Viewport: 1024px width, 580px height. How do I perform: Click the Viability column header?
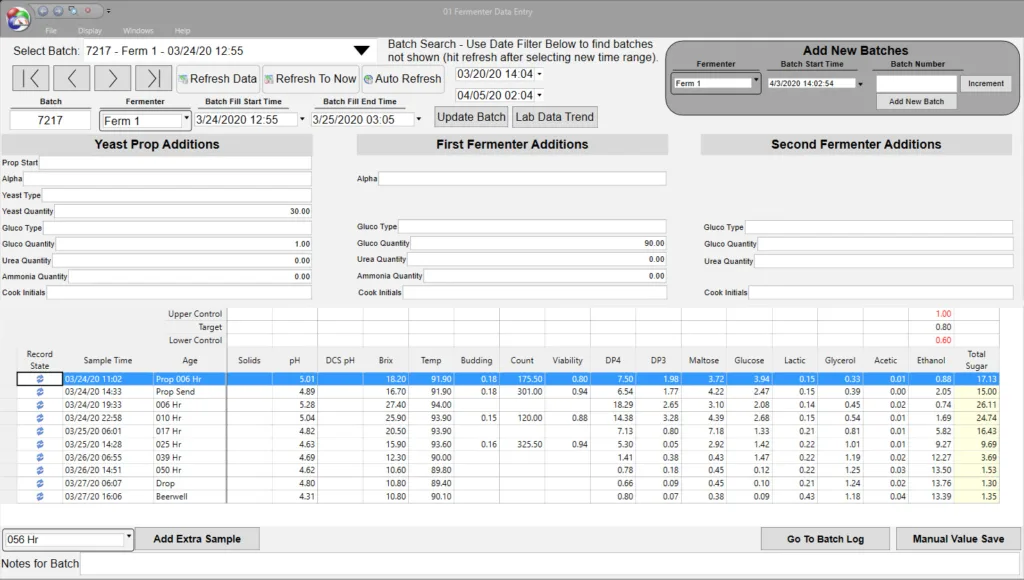(567, 360)
